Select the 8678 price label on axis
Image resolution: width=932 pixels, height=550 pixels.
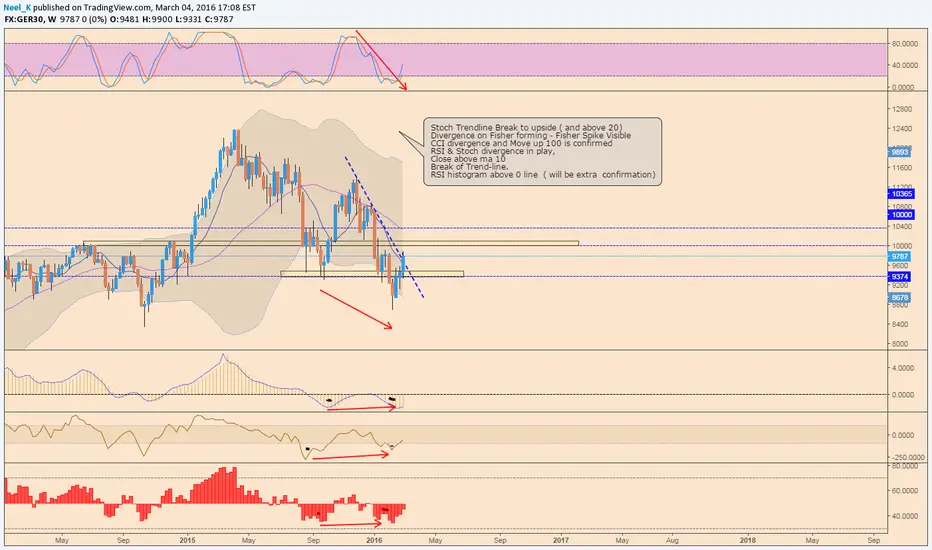pos(900,297)
